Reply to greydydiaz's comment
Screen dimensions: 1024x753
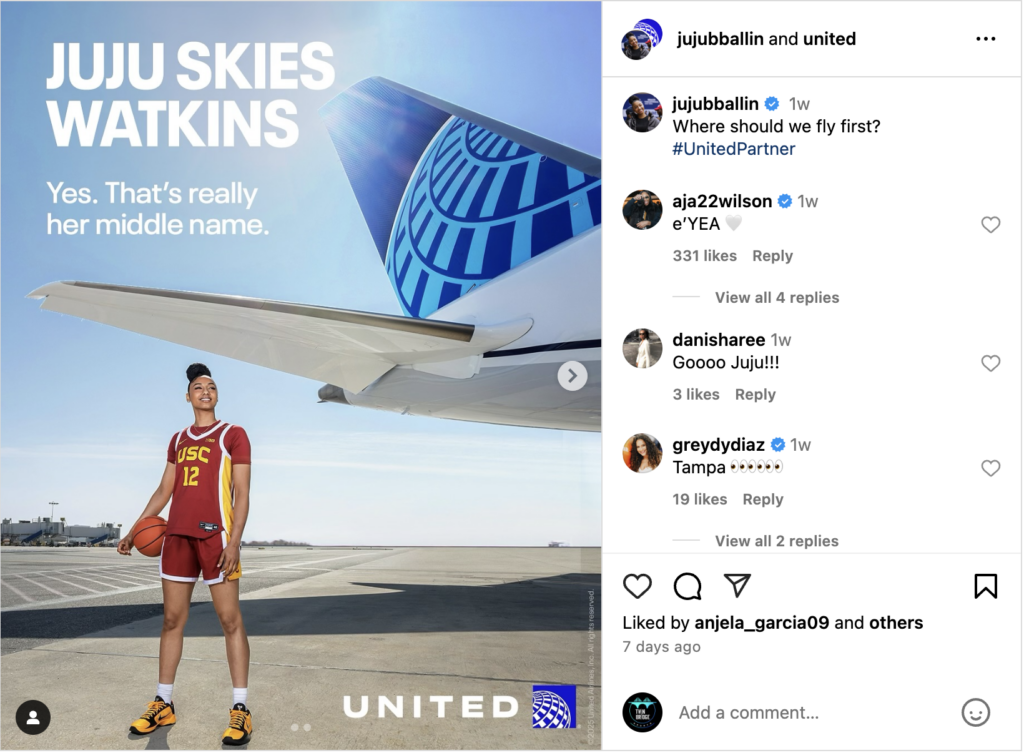click(762, 500)
